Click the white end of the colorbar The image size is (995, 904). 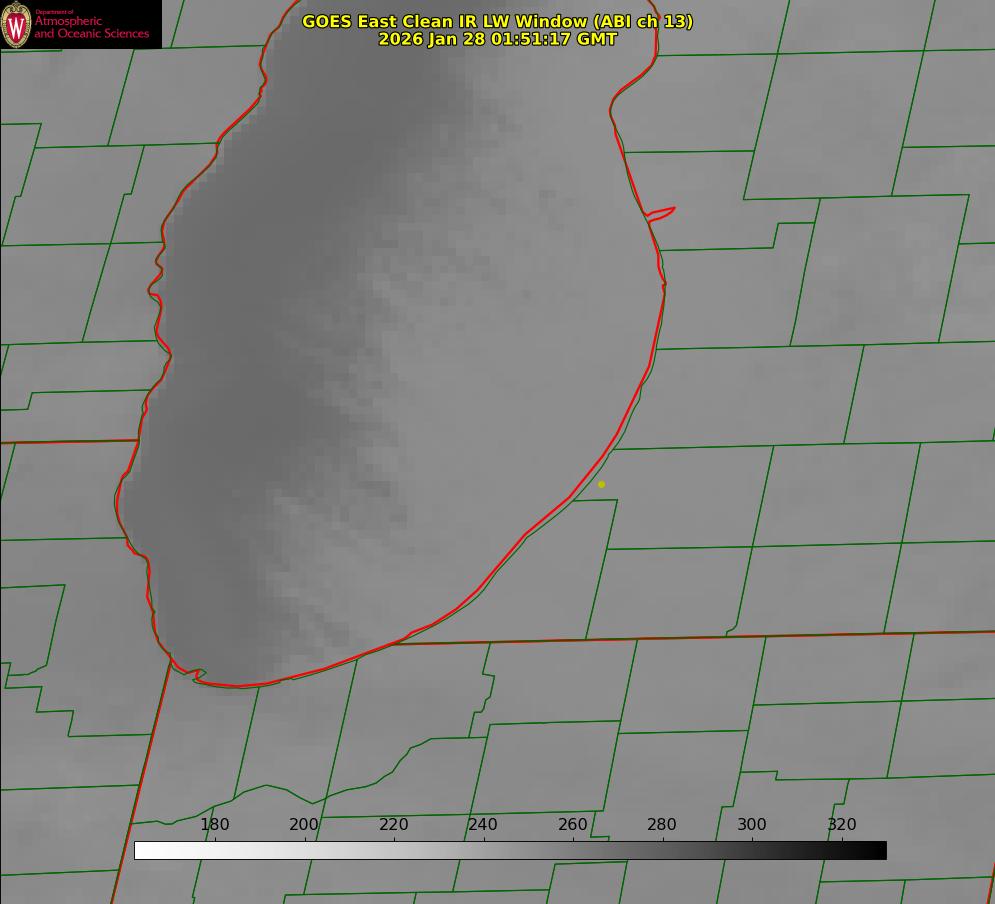click(x=142, y=850)
